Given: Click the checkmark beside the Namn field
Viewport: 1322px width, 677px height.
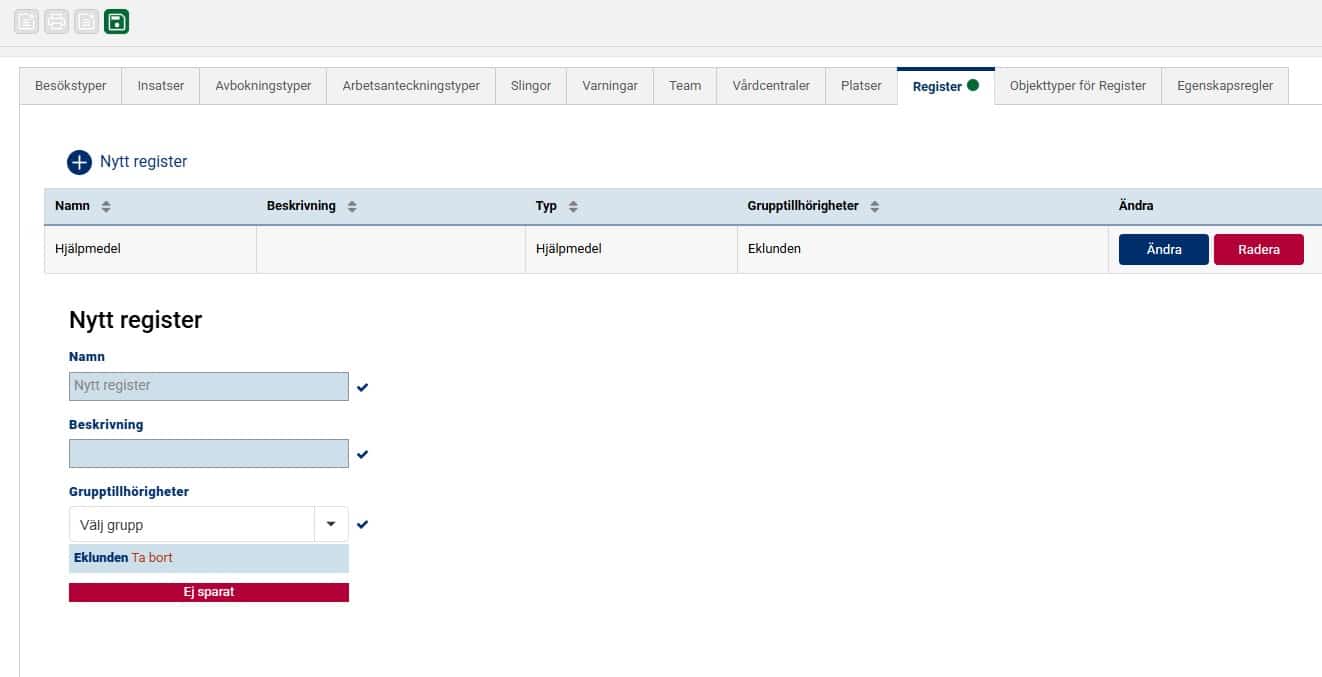Looking at the screenshot, I should [362, 387].
